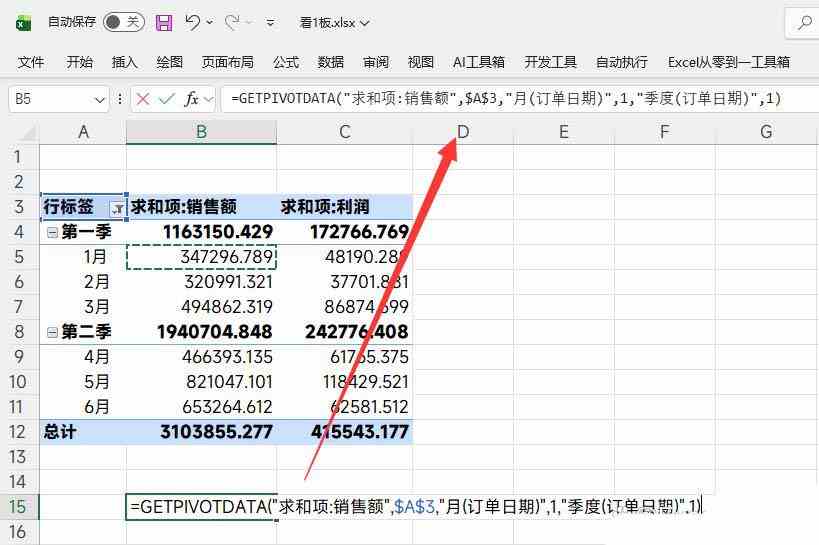This screenshot has width=819, height=545.
Task: Select cell with value 653264.612
Action: click(x=202, y=407)
